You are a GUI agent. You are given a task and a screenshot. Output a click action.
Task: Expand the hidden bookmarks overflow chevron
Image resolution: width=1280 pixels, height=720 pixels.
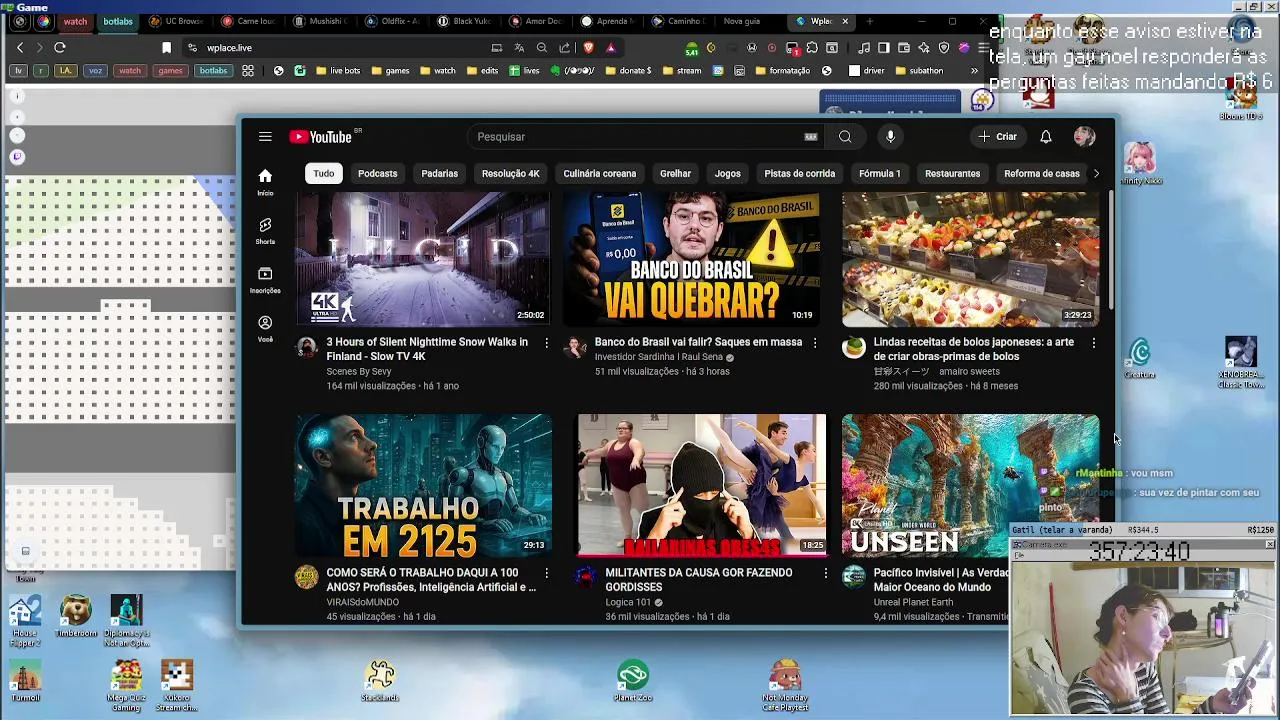(x=974, y=71)
